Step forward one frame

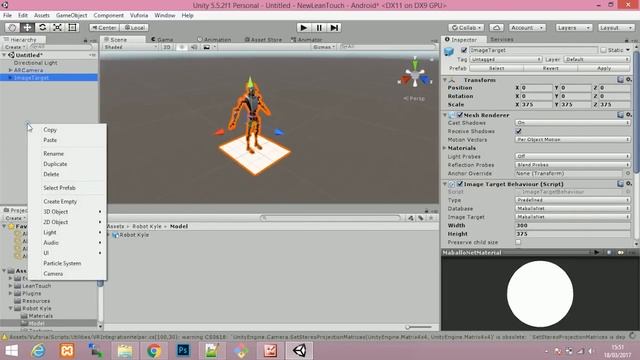pyautogui.click(x=334, y=27)
